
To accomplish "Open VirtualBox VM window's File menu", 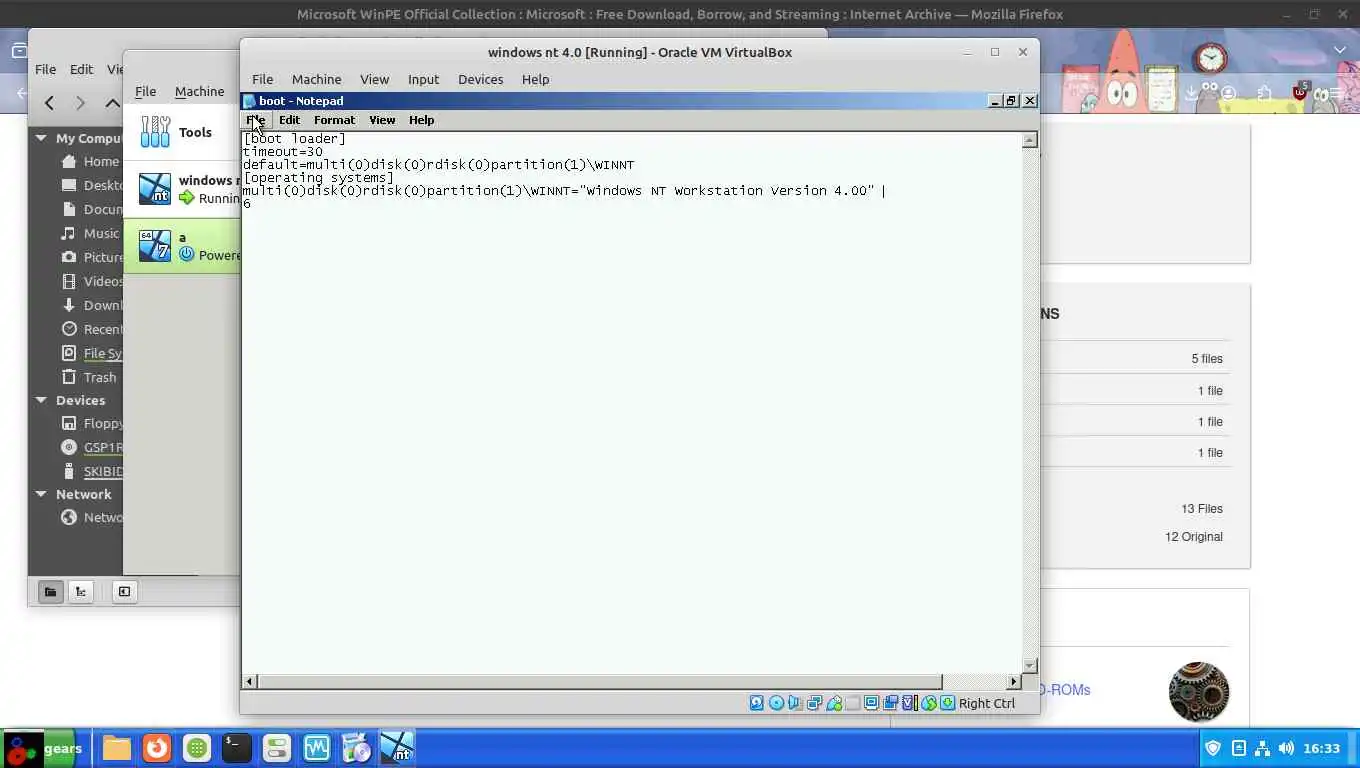I will click(262, 79).
